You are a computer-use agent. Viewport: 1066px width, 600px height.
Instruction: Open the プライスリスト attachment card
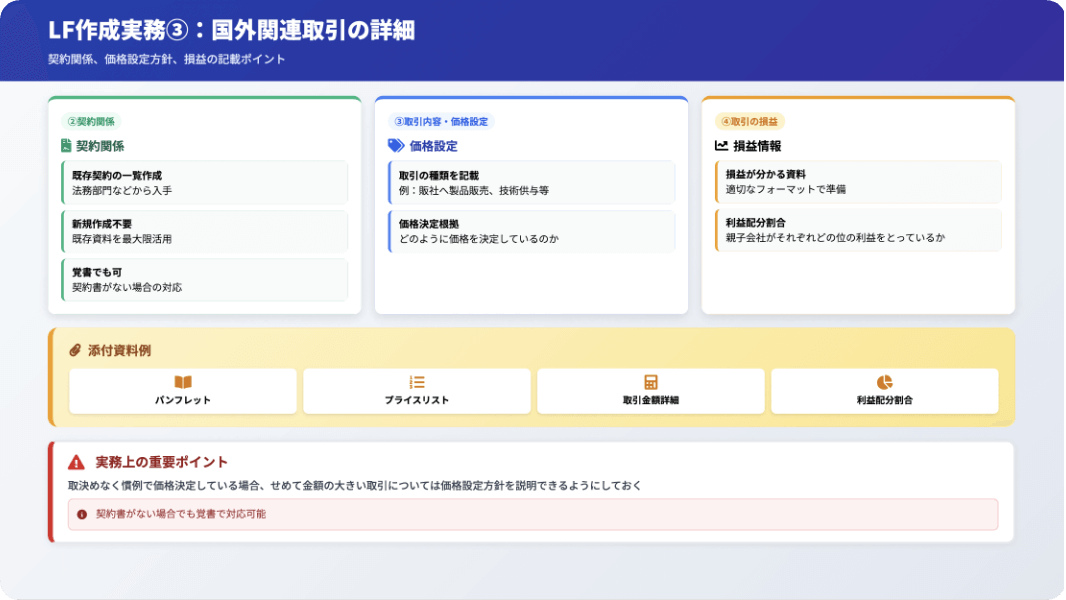coord(417,391)
